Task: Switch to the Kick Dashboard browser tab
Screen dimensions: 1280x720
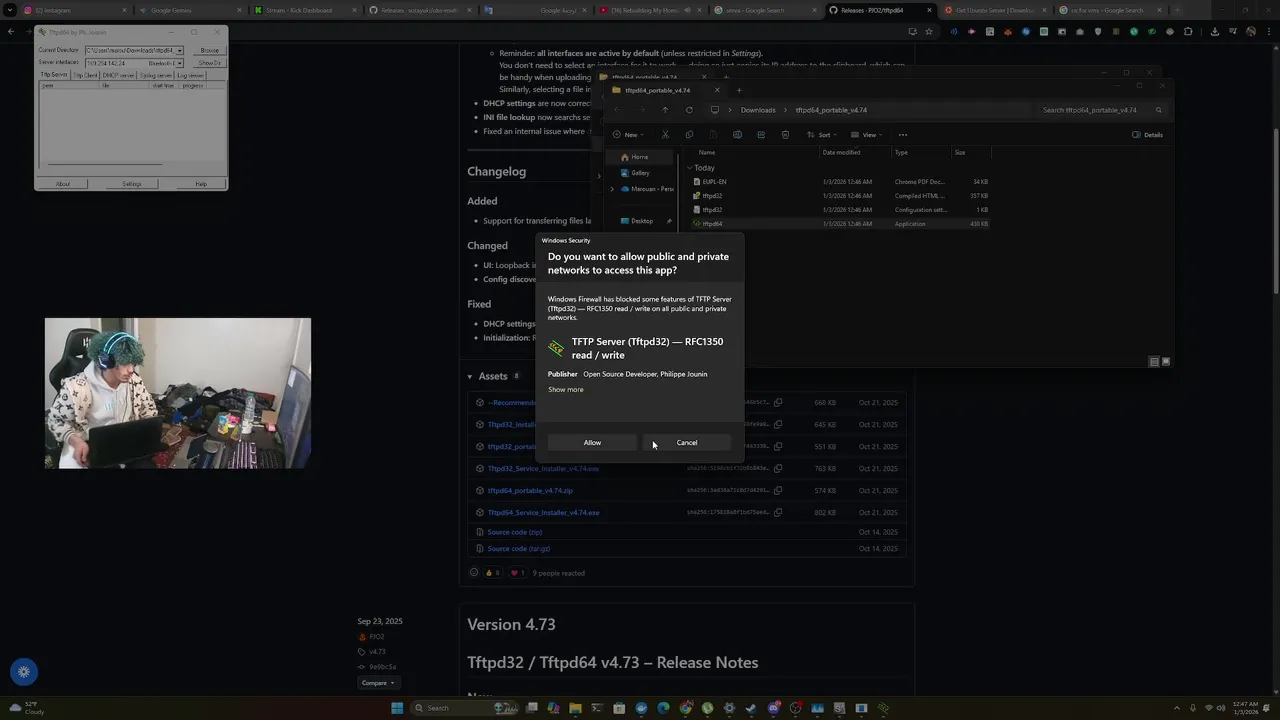Action: coord(305,10)
